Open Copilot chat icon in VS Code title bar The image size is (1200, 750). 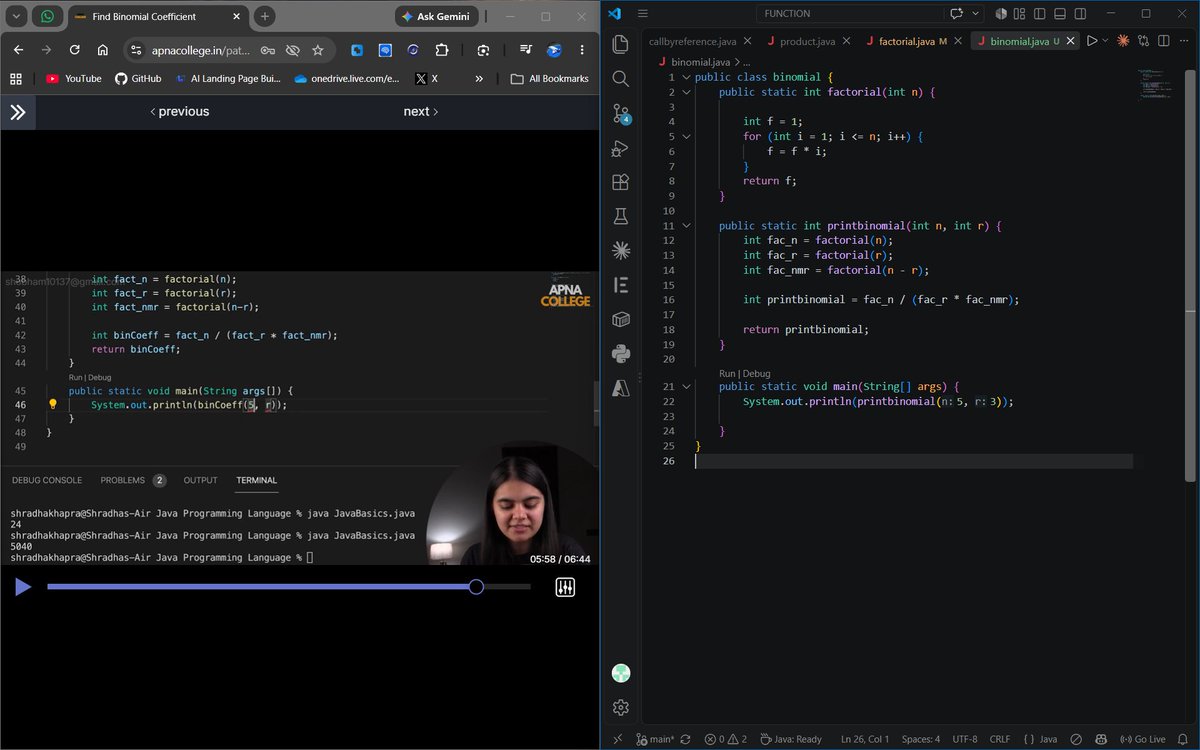956,14
